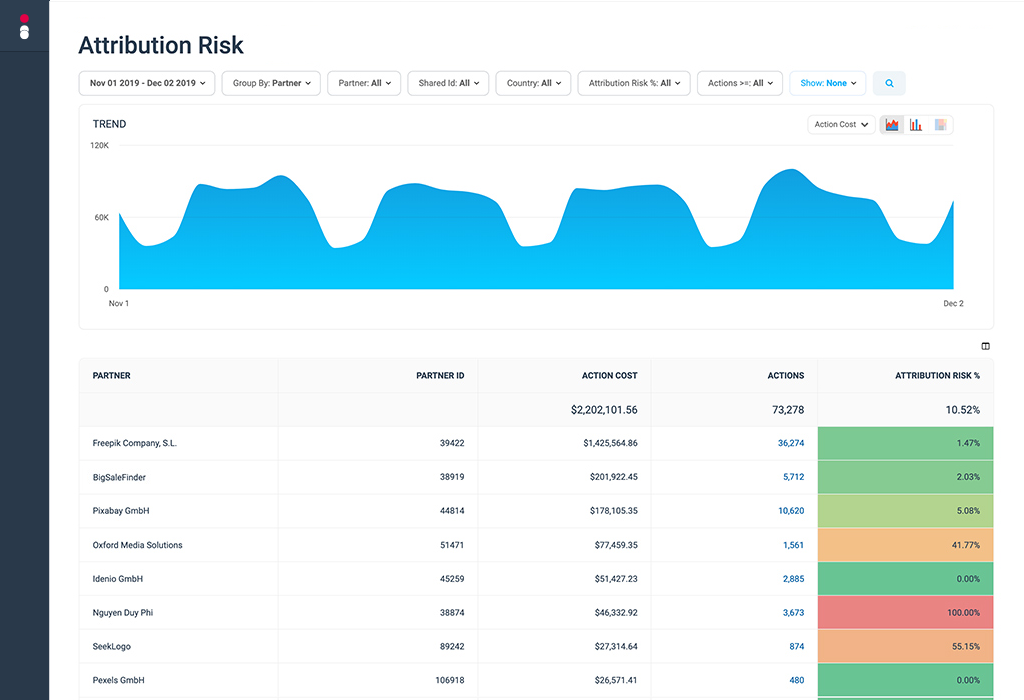Screen dimensions: 1024x700
Task: Click the red 100% attribution risk bar
Action: tap(904, 612)
